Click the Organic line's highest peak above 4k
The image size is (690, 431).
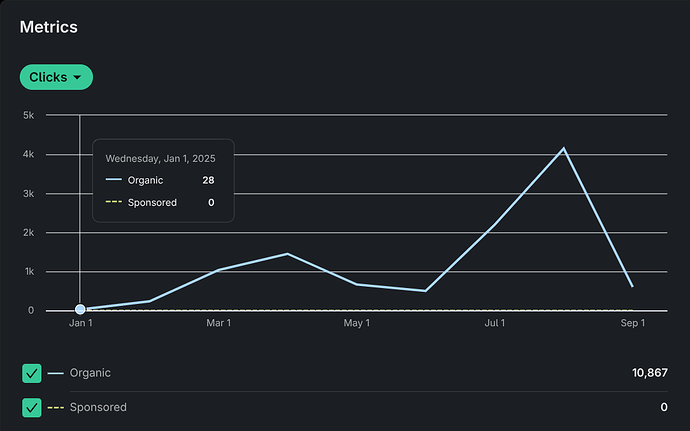[563, 149]
